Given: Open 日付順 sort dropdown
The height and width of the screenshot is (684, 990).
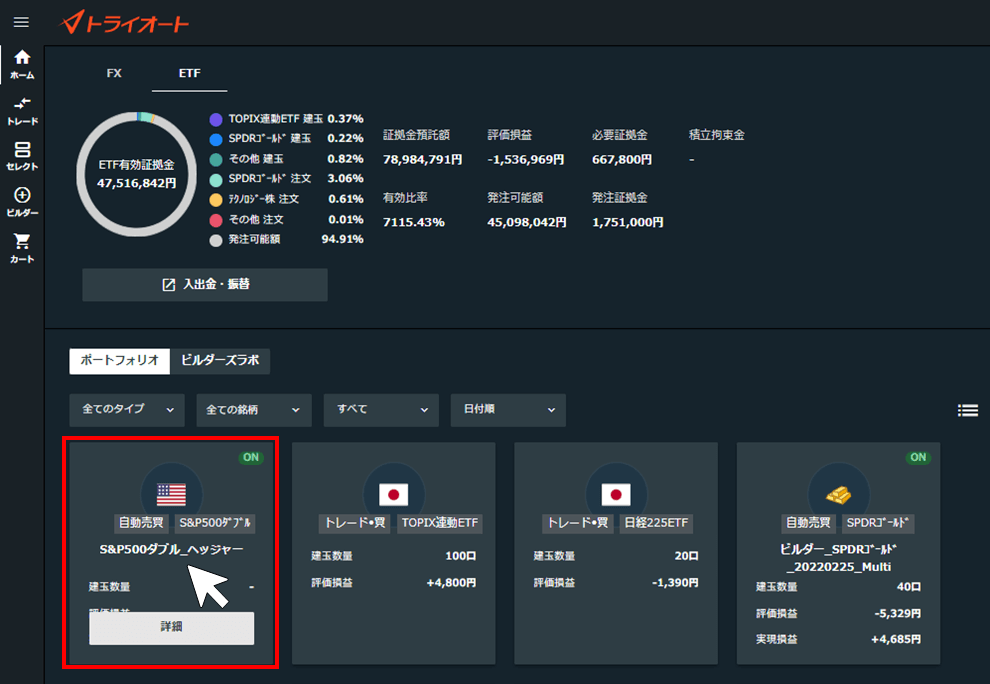Looking at the screenshot, I should tap(508, 410).
